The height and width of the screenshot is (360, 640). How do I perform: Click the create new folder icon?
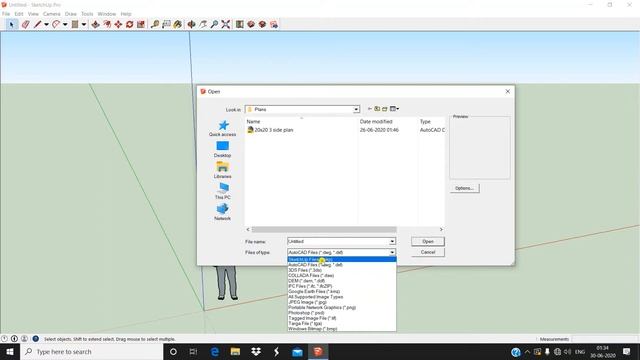[x=384, y=109]
